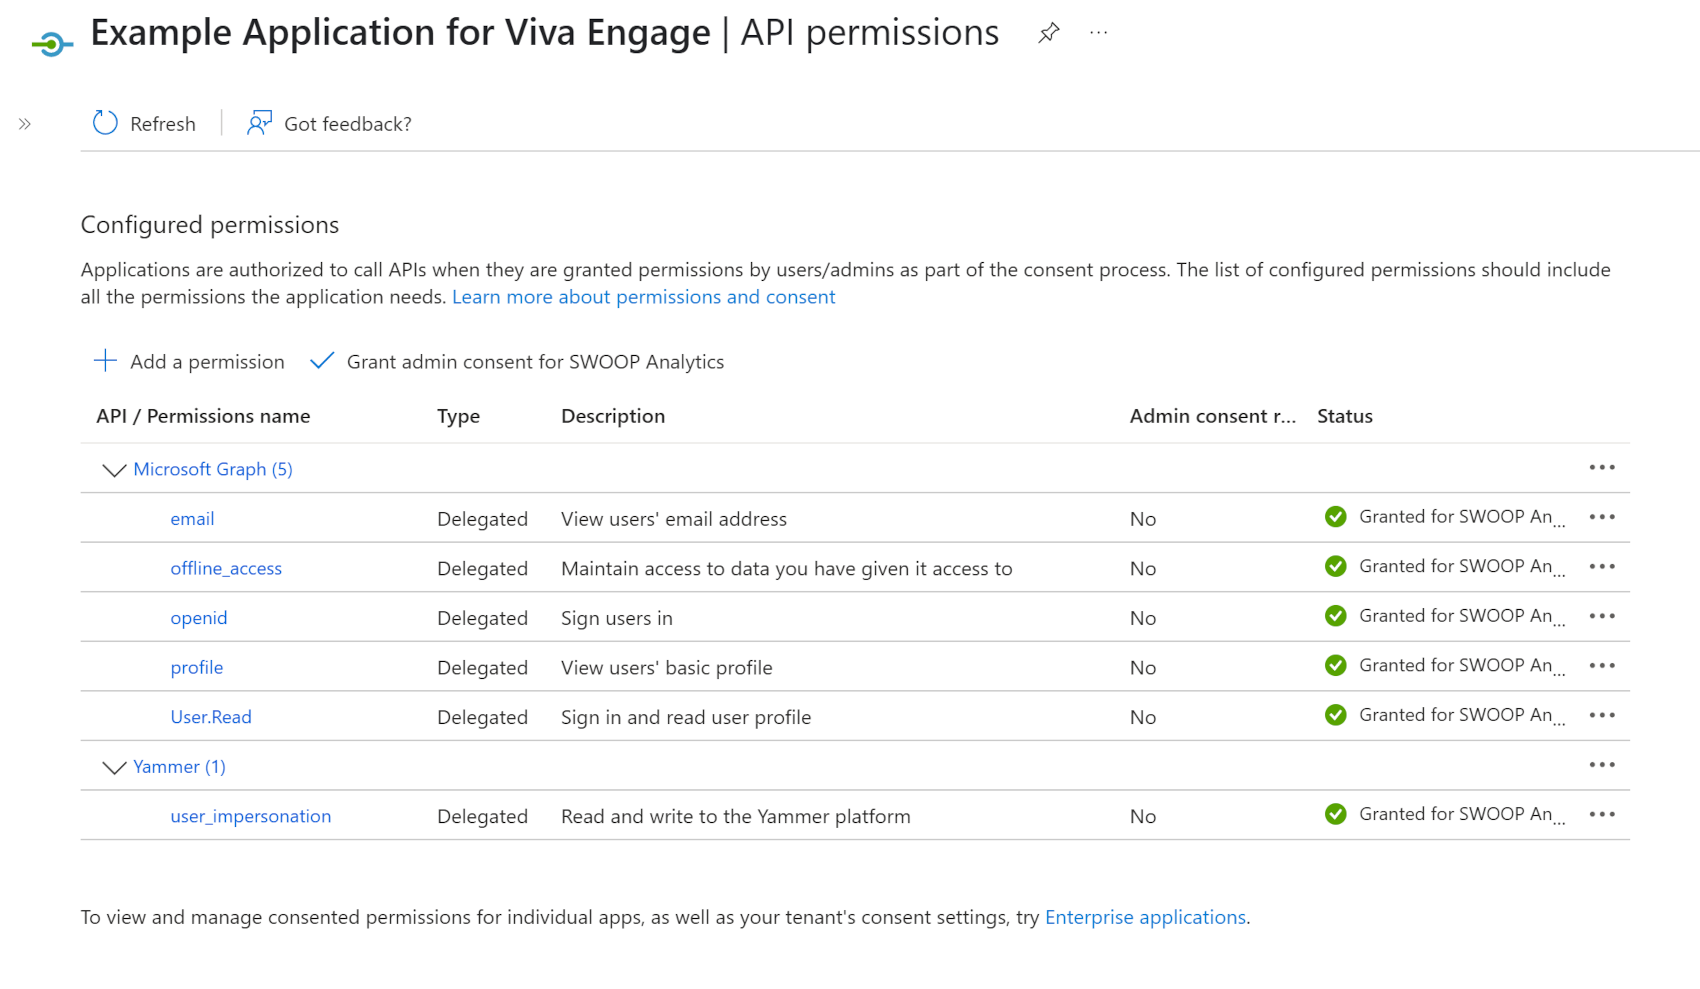The image size is (1700, 989).
Task: Click the Refresh icon
Action: (105, 123)
